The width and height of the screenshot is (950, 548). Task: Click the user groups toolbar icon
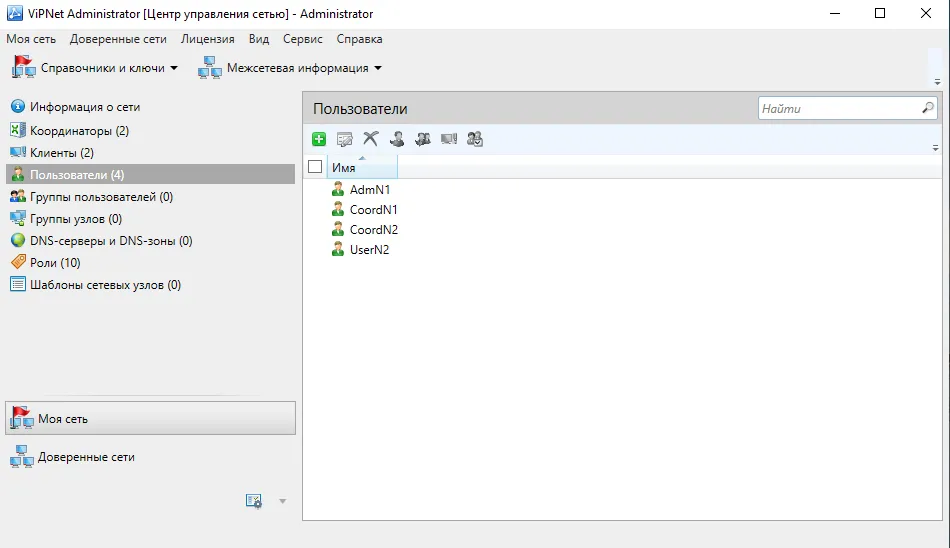tap(423, 139)
